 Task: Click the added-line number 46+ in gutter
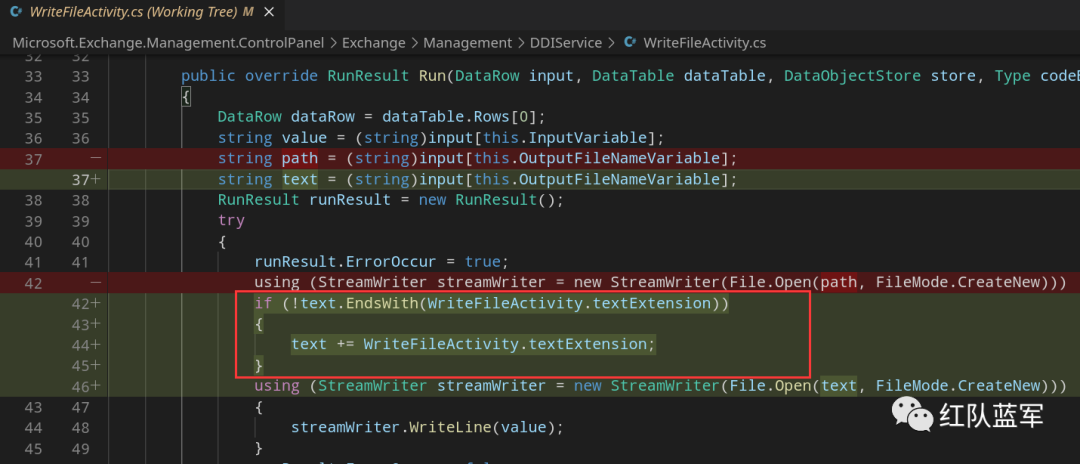(x=85, y=386)
